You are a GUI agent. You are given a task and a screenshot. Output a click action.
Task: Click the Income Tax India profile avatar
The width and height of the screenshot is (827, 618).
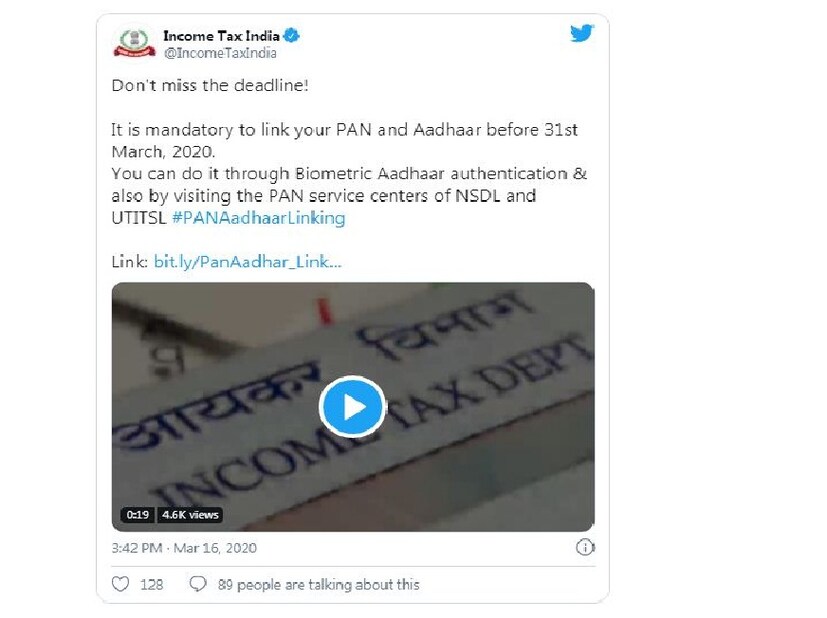click(x=134, y=43)
